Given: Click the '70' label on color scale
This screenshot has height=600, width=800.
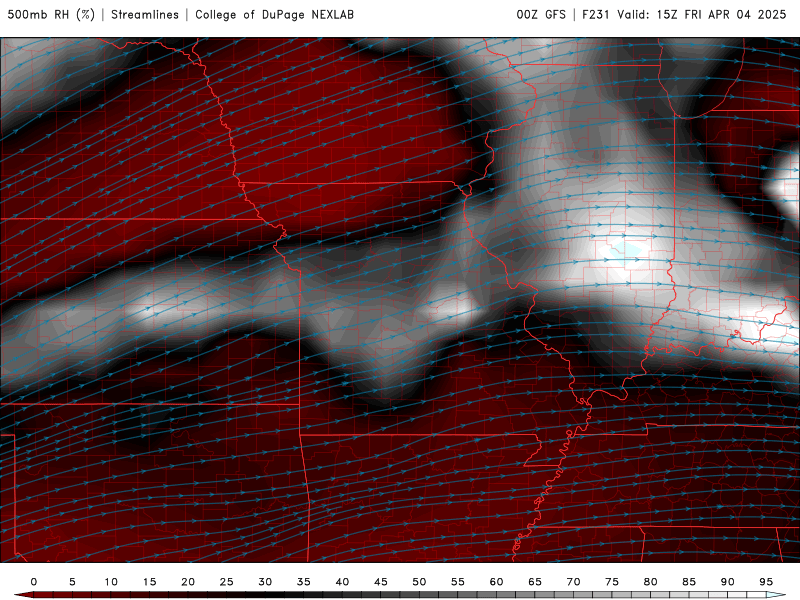Looking at the screenshot, I should [x=573, y=582].
